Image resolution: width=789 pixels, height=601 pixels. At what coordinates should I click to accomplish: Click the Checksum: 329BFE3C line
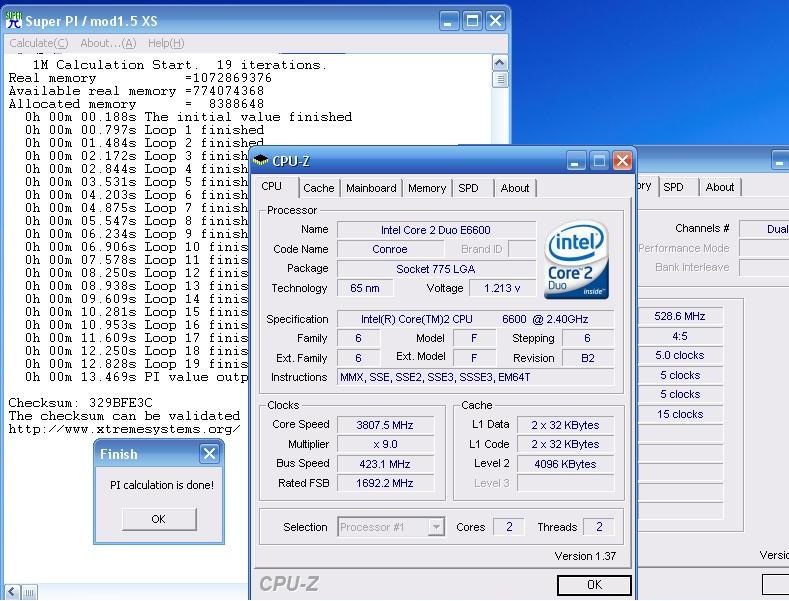(80, 403)
